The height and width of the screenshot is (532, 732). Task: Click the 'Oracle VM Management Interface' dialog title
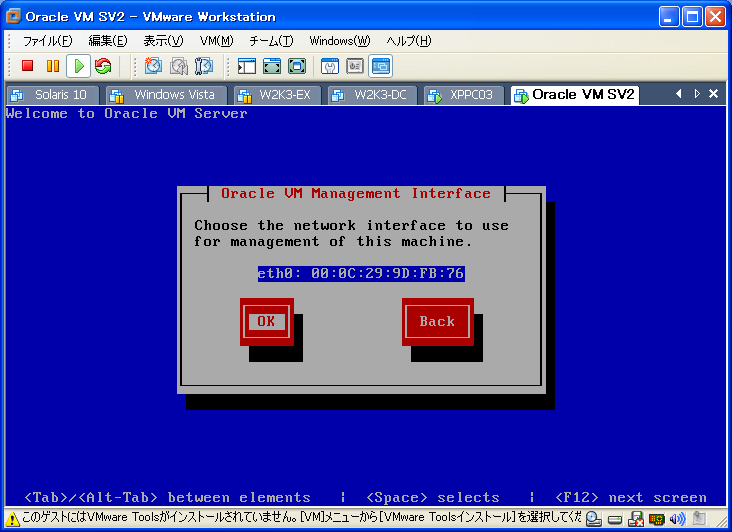(x=356, y=193)
